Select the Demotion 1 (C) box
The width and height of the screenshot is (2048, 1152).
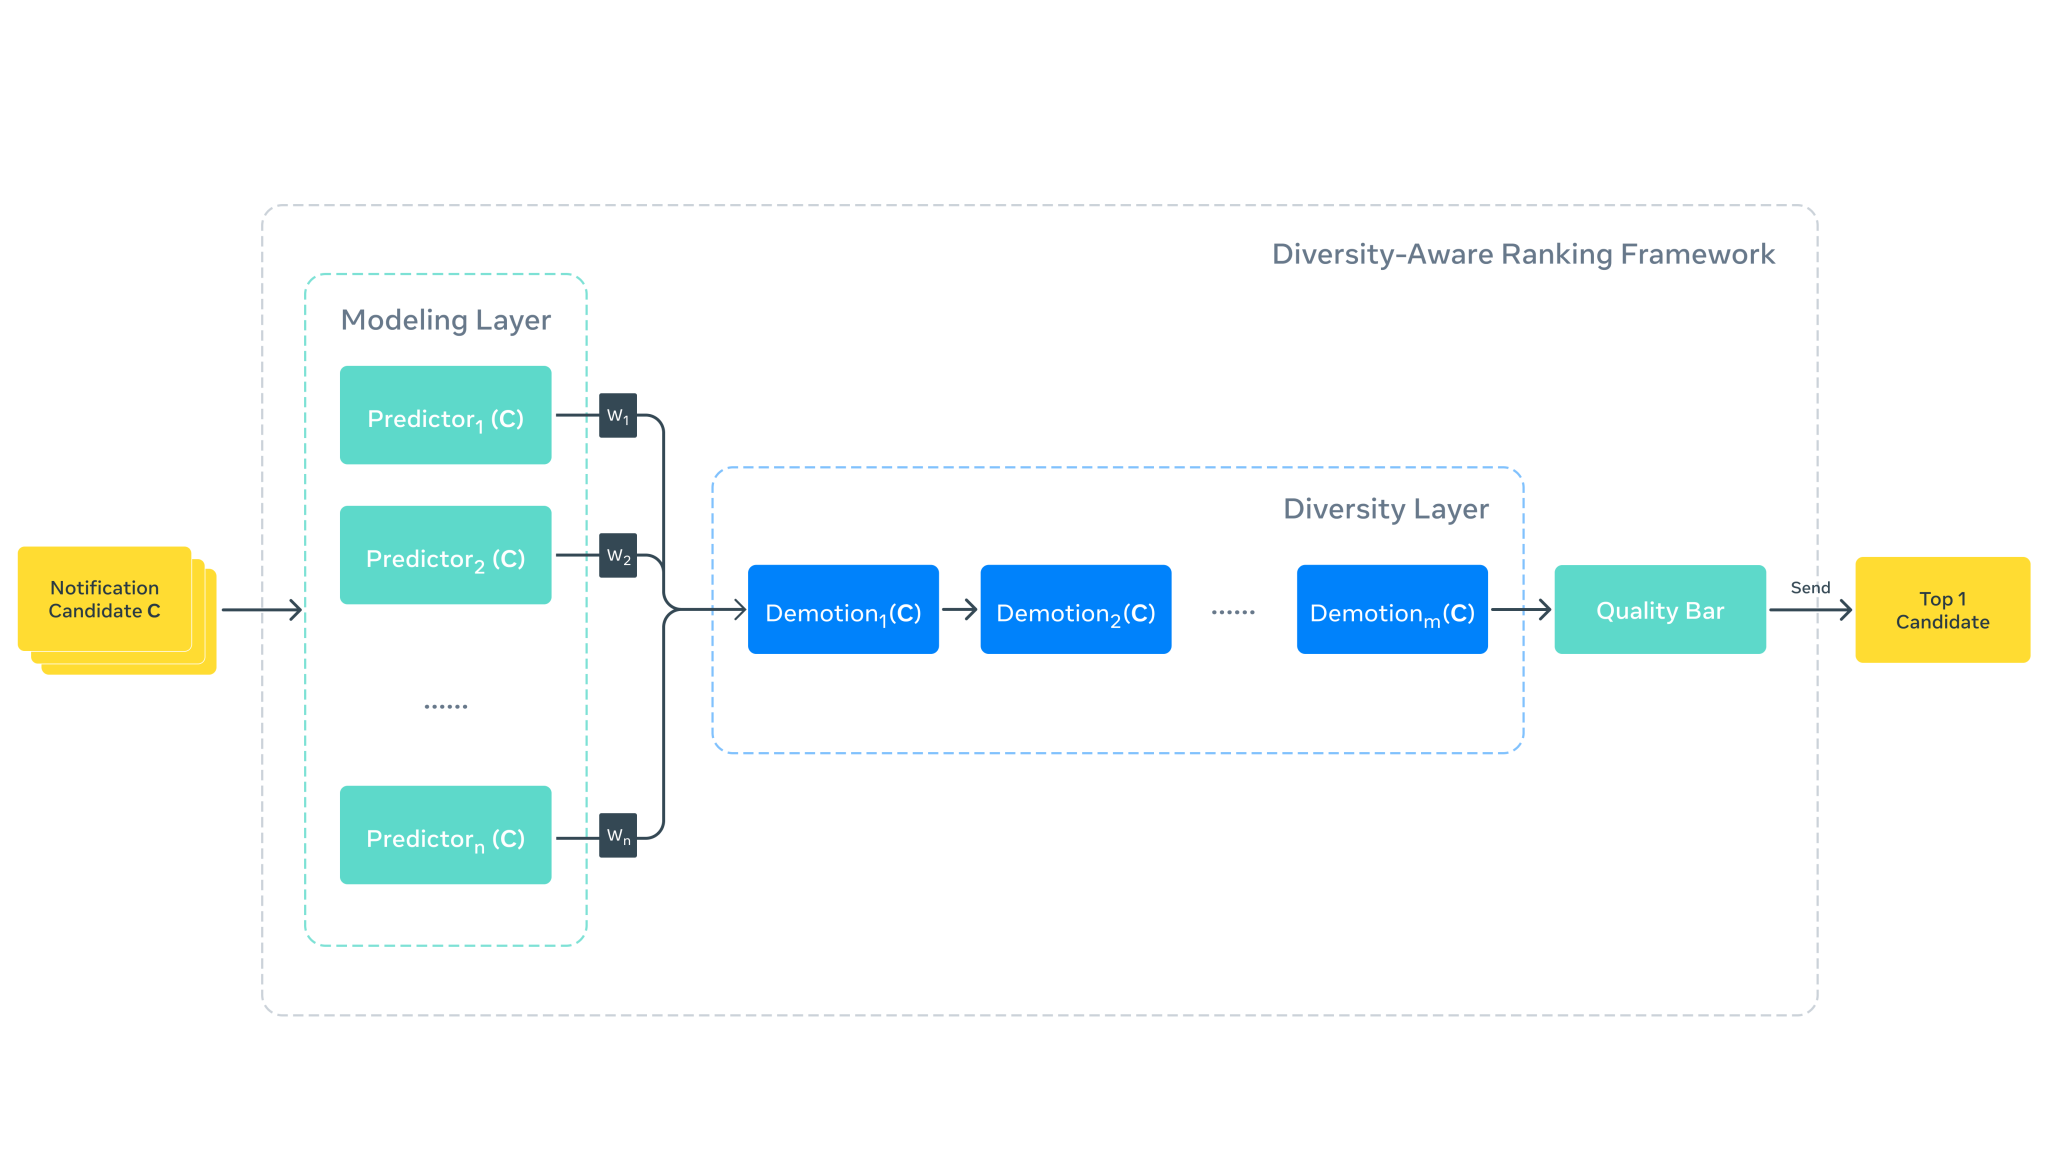coord(843,610)
